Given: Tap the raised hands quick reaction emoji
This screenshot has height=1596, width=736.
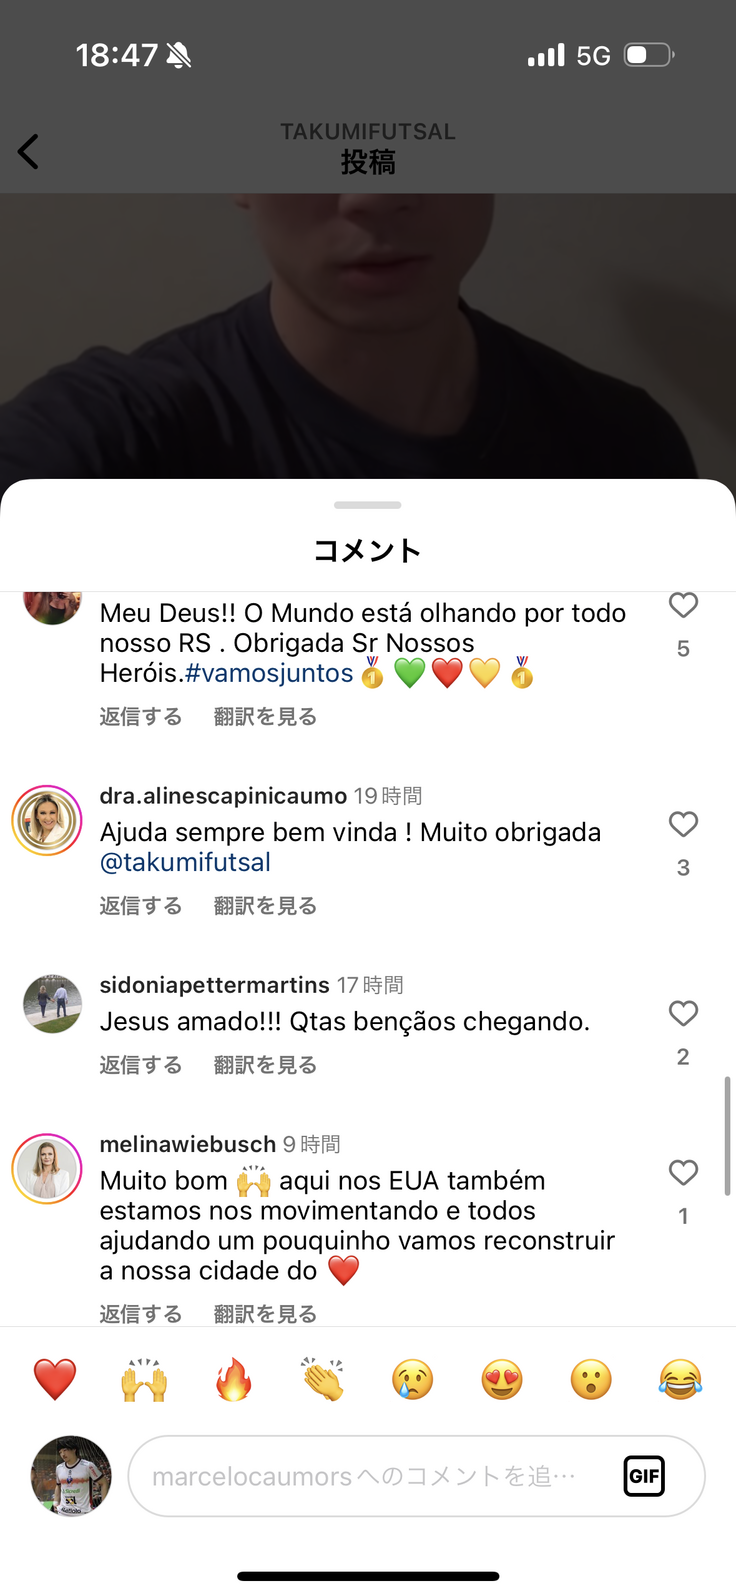Looking at the screenshot, I should tap(144, 1380).
